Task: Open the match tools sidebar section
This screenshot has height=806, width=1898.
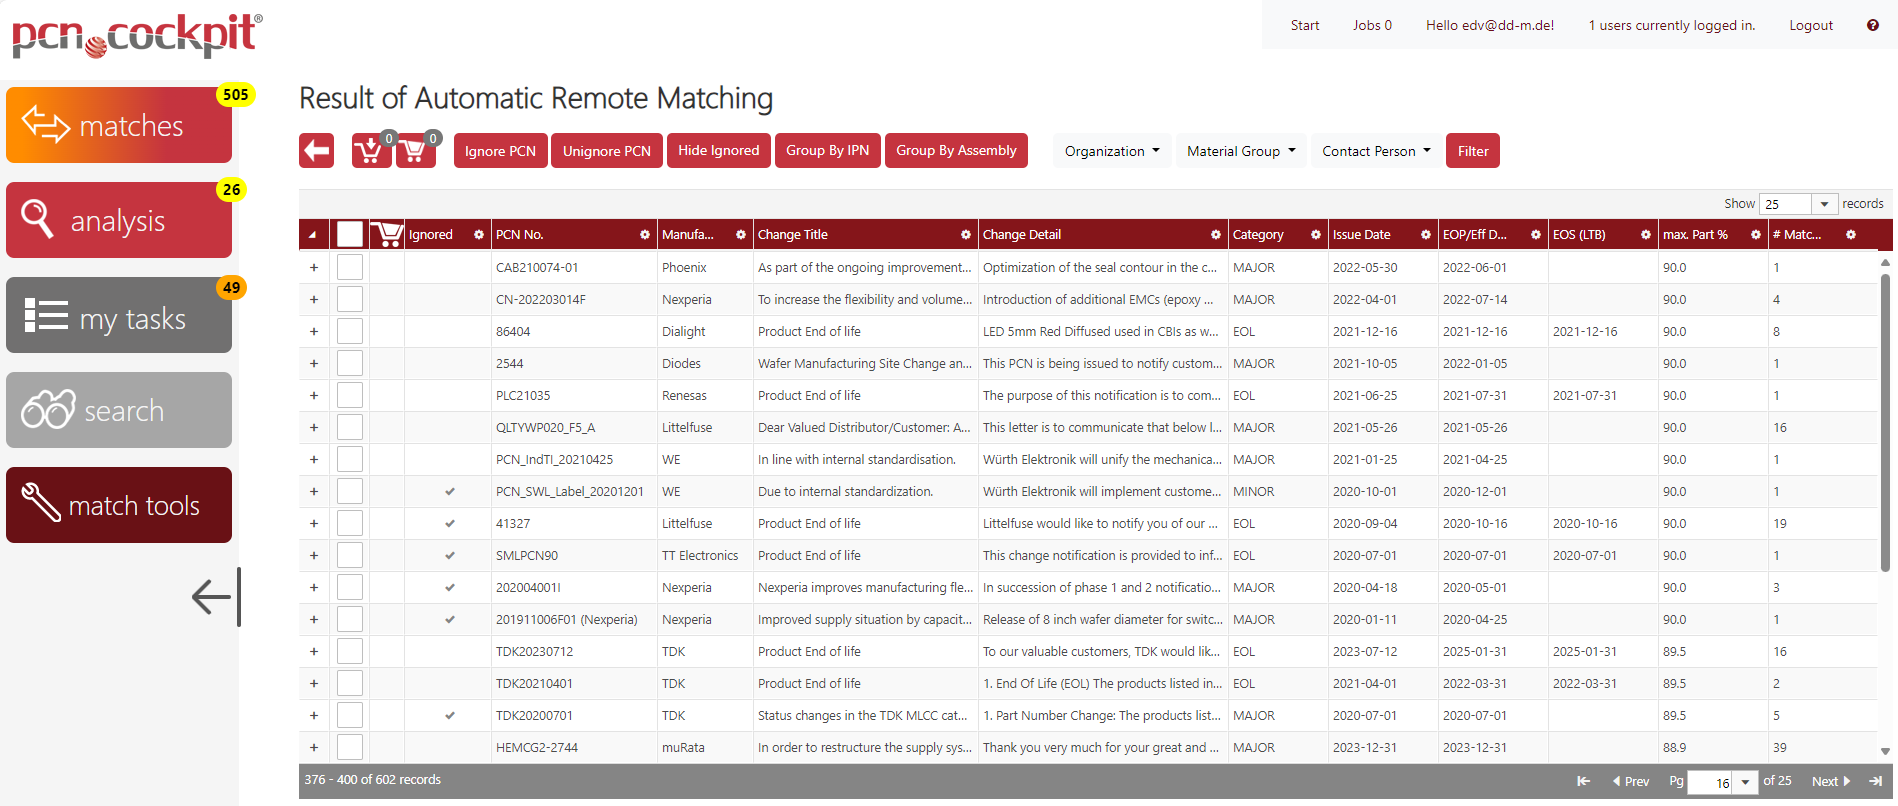Action: (119, 505)
